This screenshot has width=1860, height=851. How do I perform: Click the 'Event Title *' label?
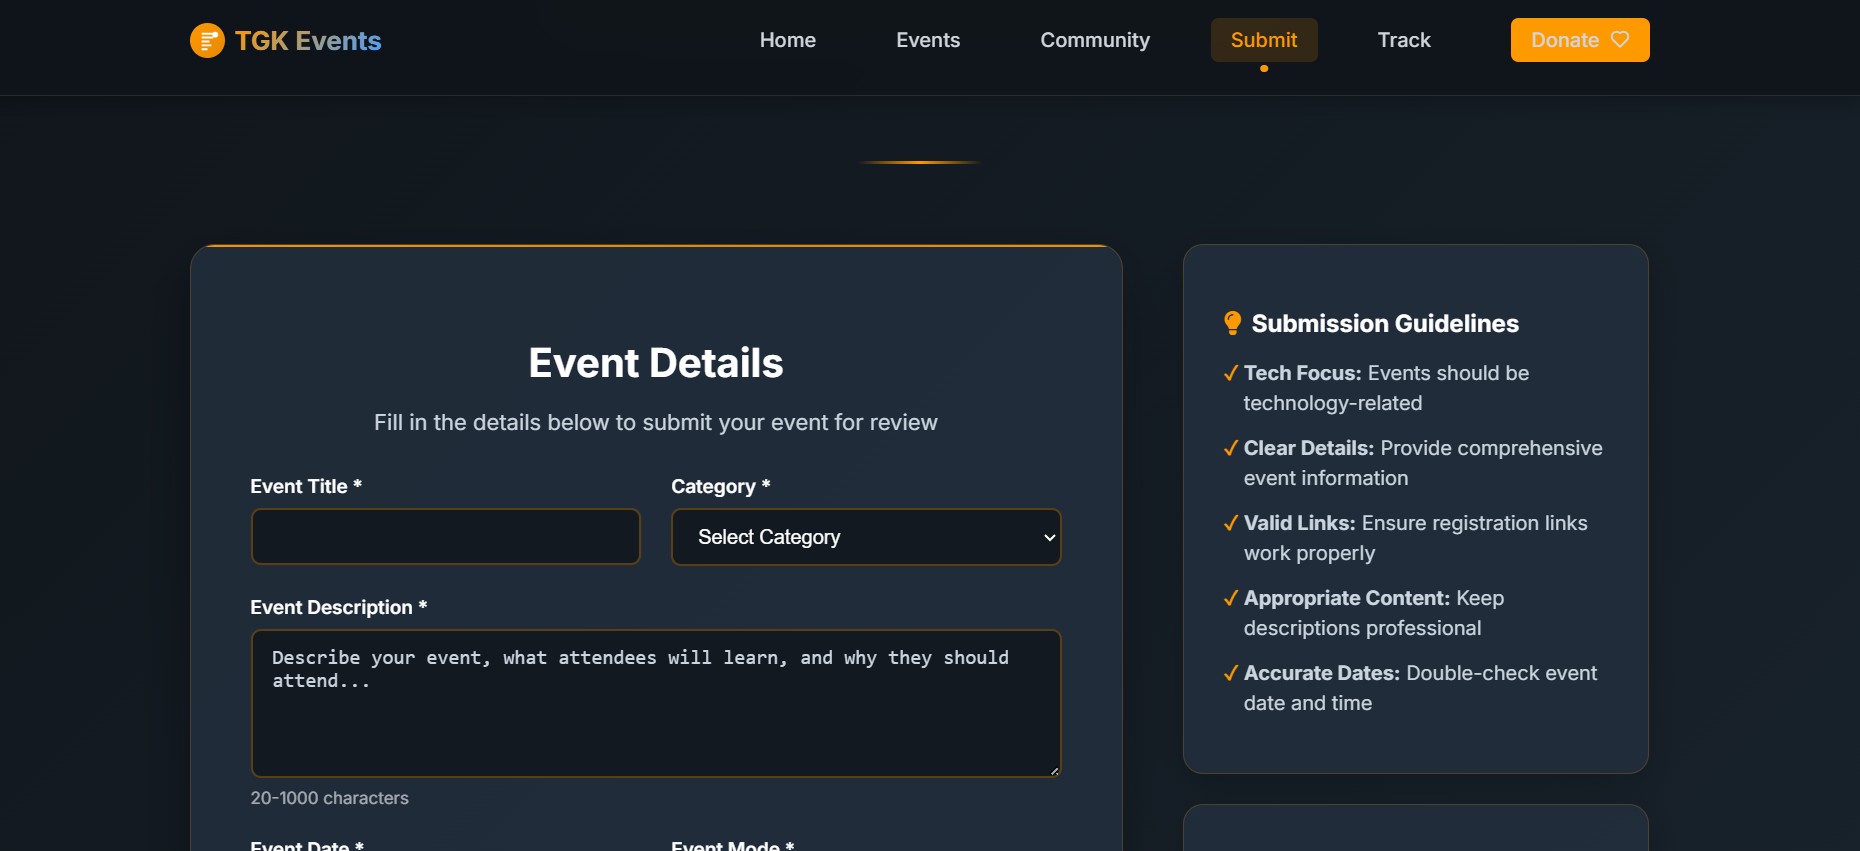pyautogui.click(x=306, y=486)
